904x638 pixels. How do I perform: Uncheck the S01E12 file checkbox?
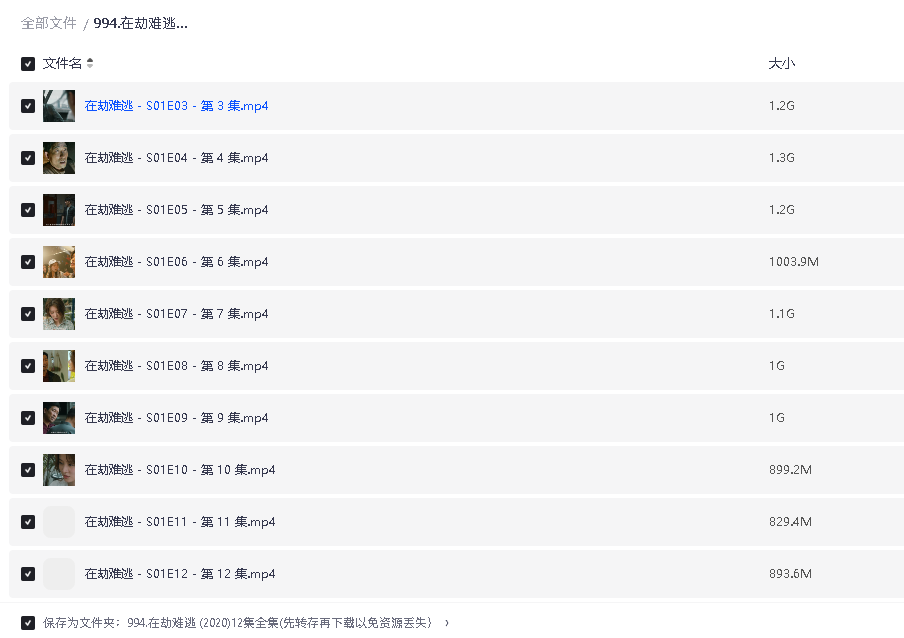click(28, 574)
